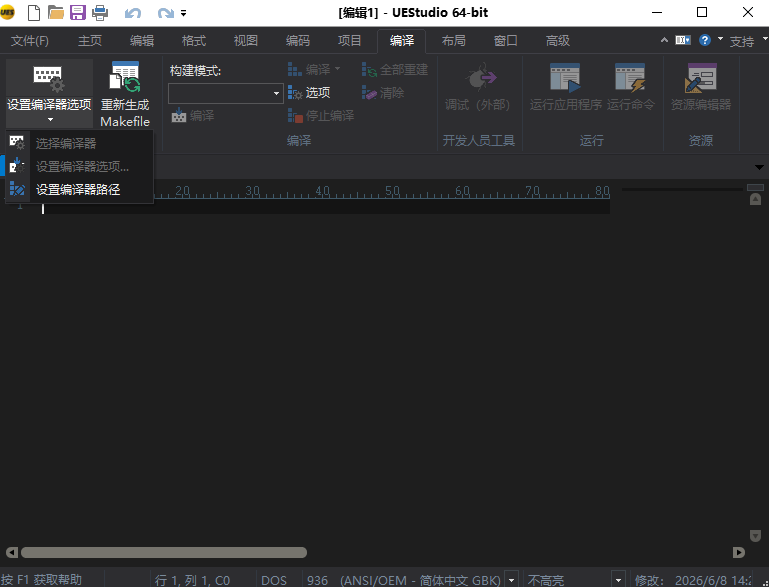The height and width of the screenshot is (587, 769).
Task: Open the 构建模式 combo box
Action: (226, 93)
